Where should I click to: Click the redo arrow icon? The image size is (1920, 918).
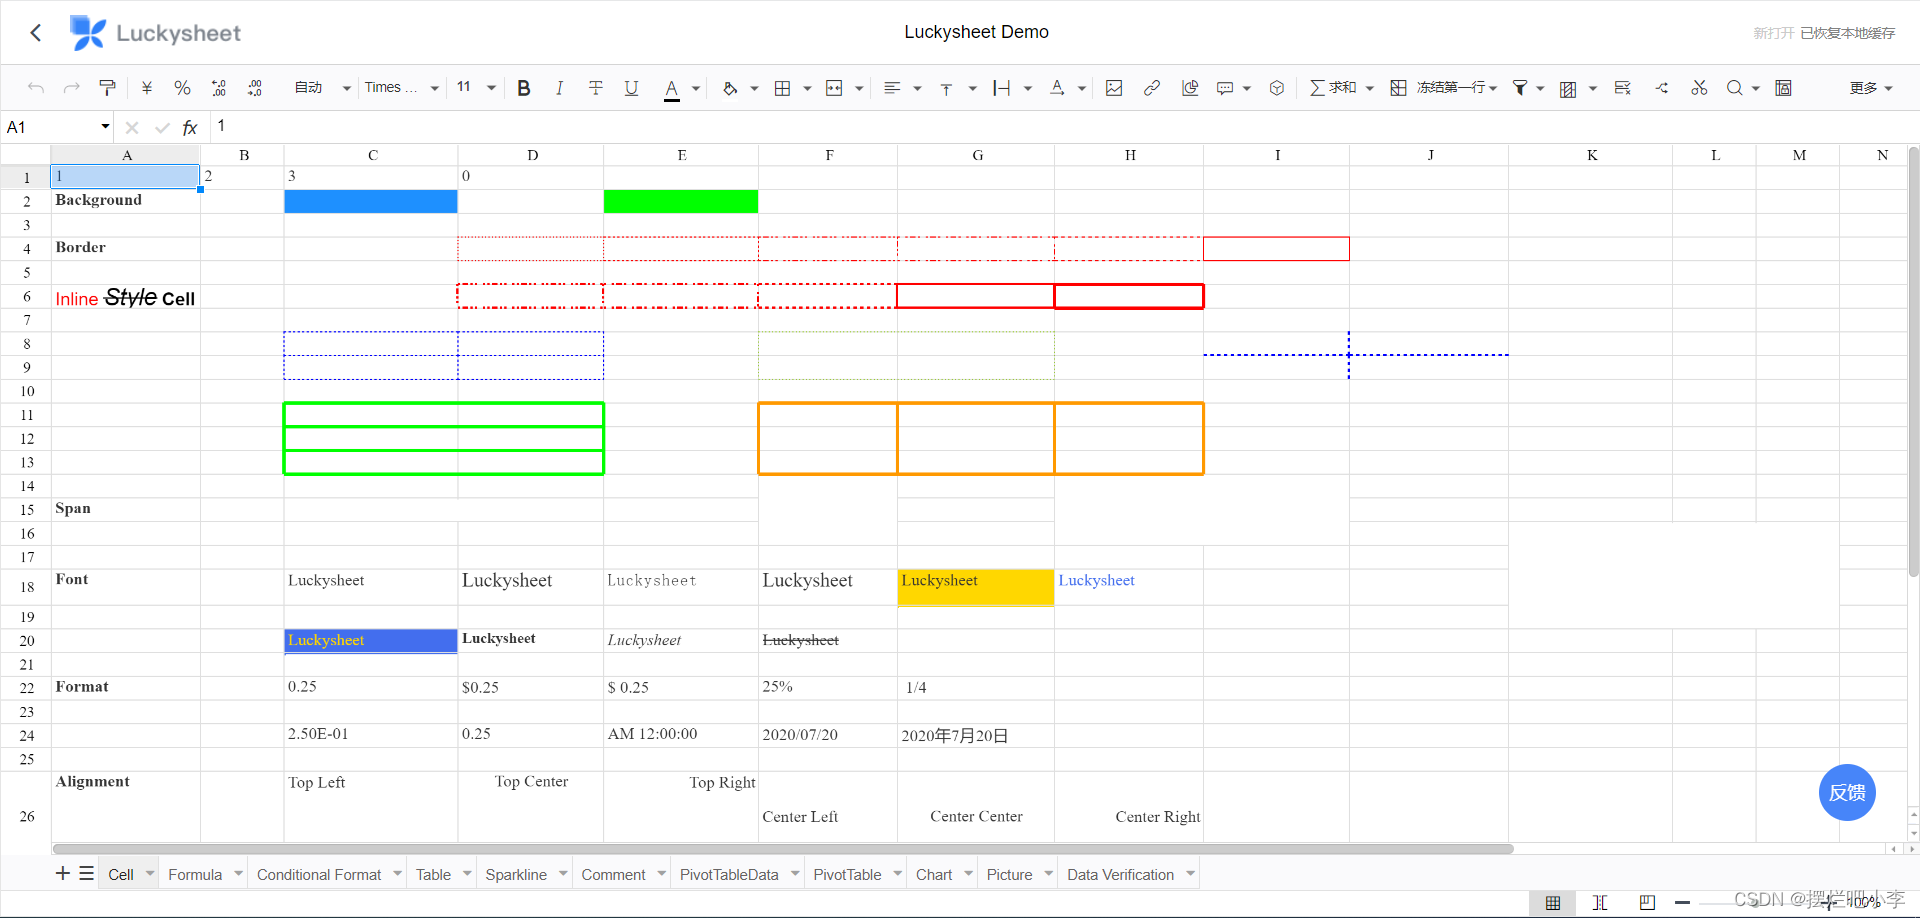72,88
